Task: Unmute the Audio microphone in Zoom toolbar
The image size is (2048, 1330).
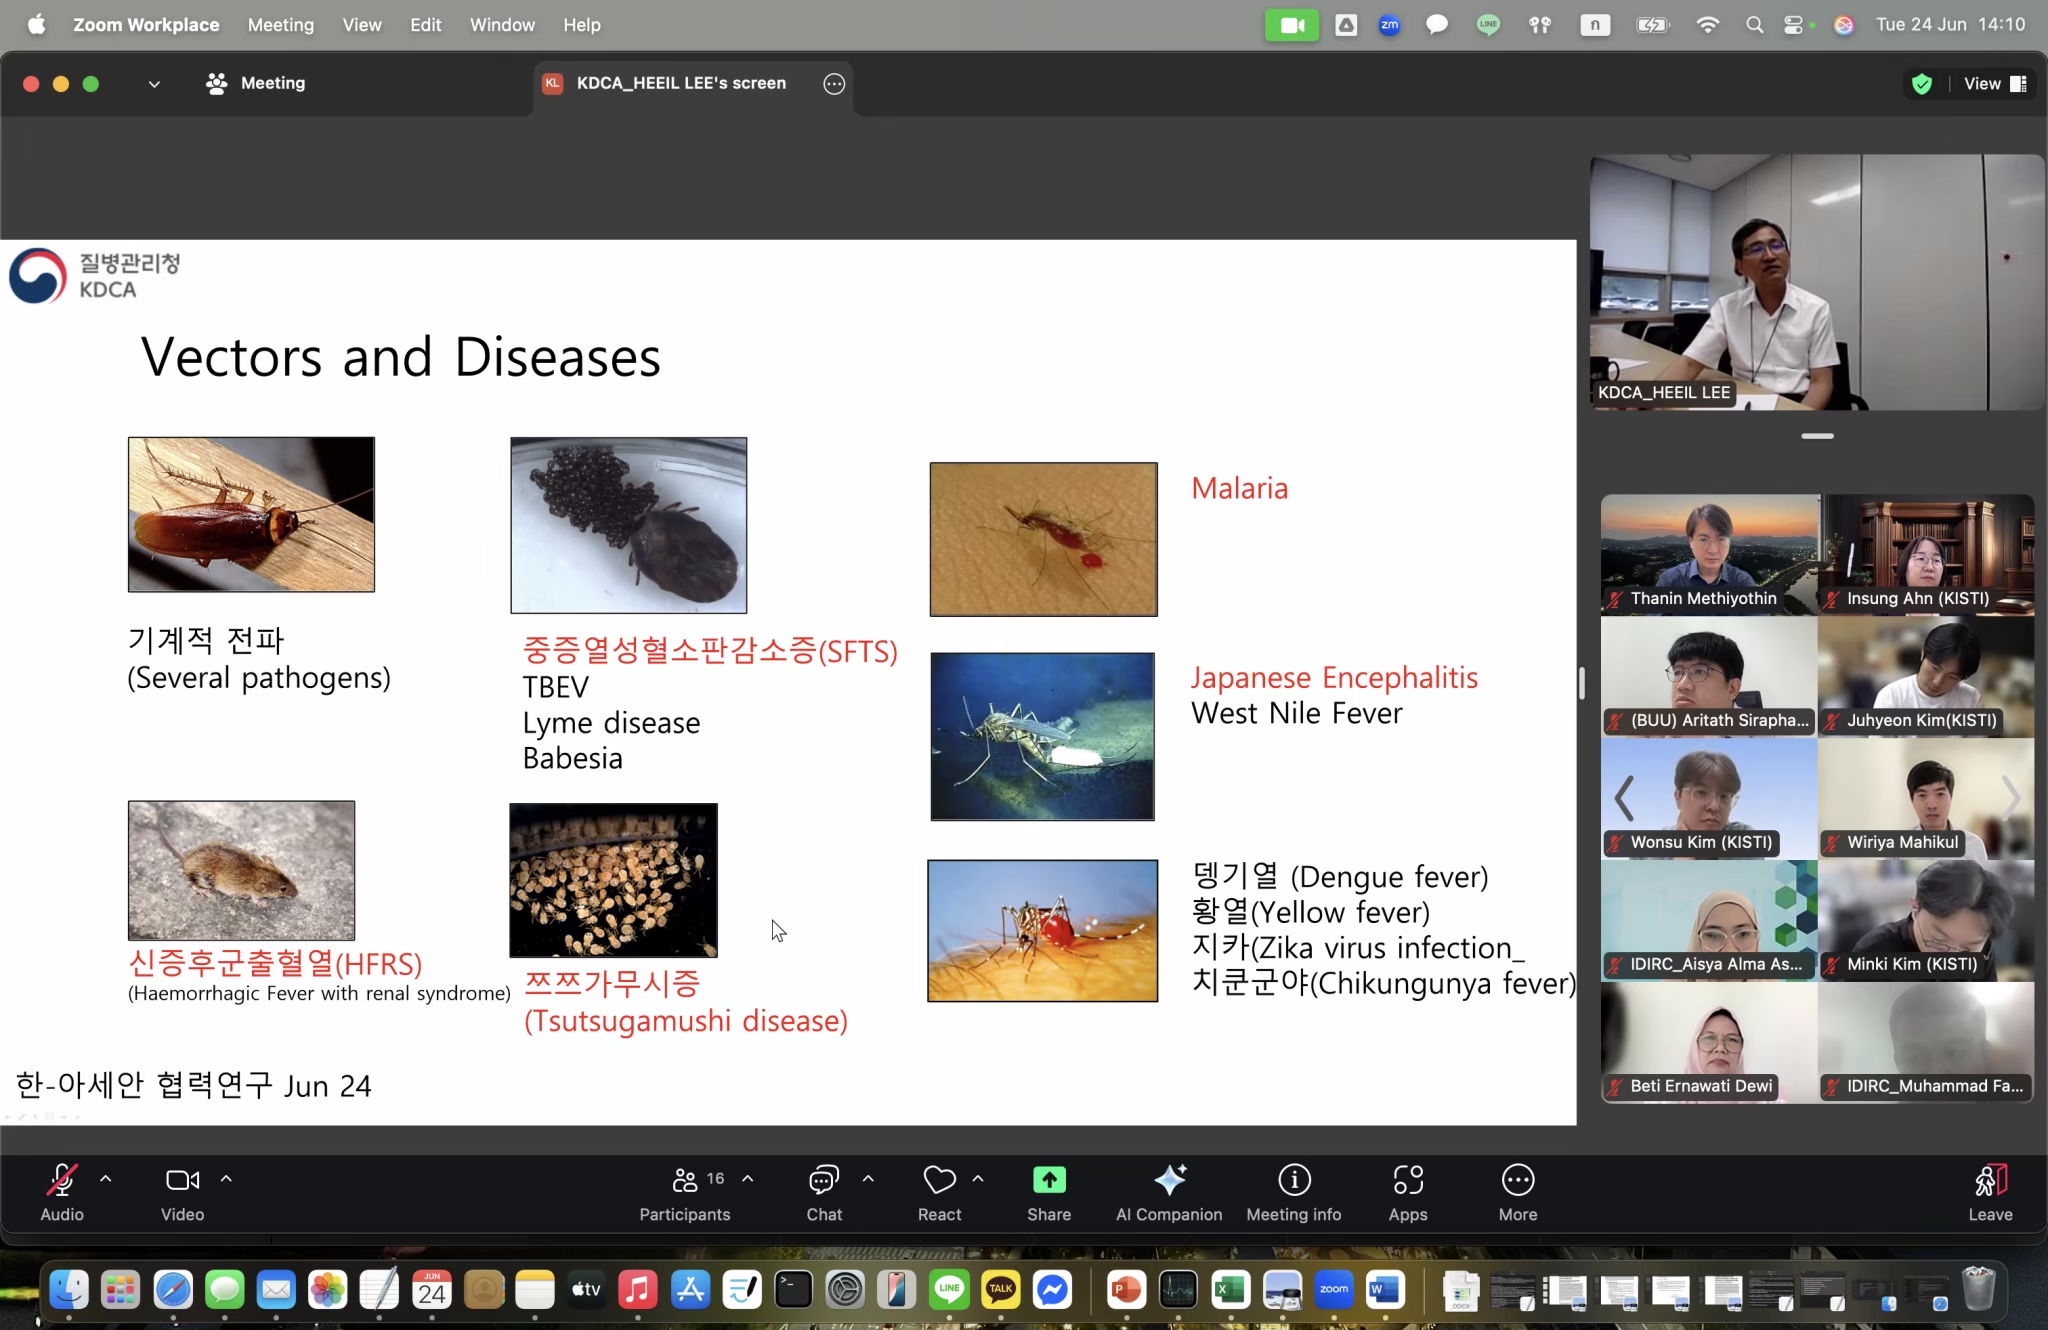Action: (62, 1192)
